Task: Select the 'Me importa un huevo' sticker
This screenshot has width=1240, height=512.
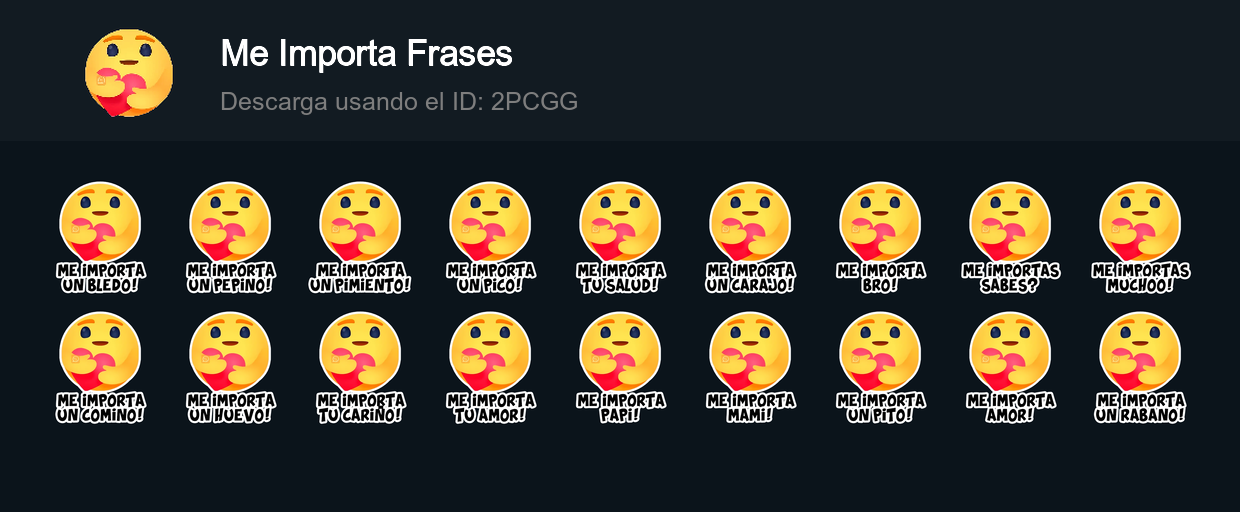Action: pos(230,368)
